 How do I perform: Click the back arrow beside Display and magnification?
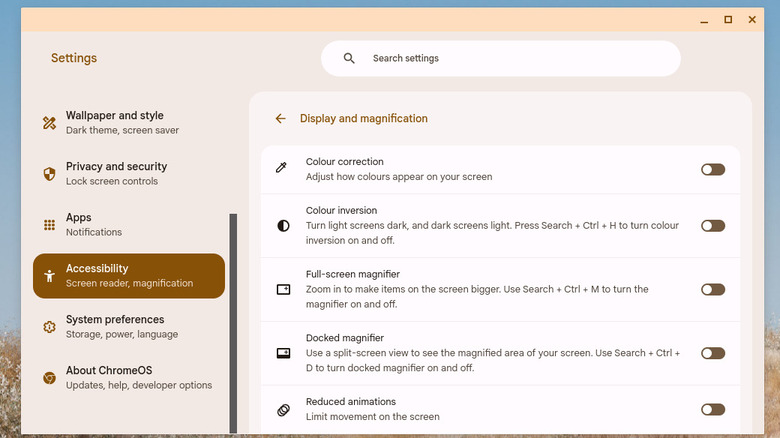280,118
